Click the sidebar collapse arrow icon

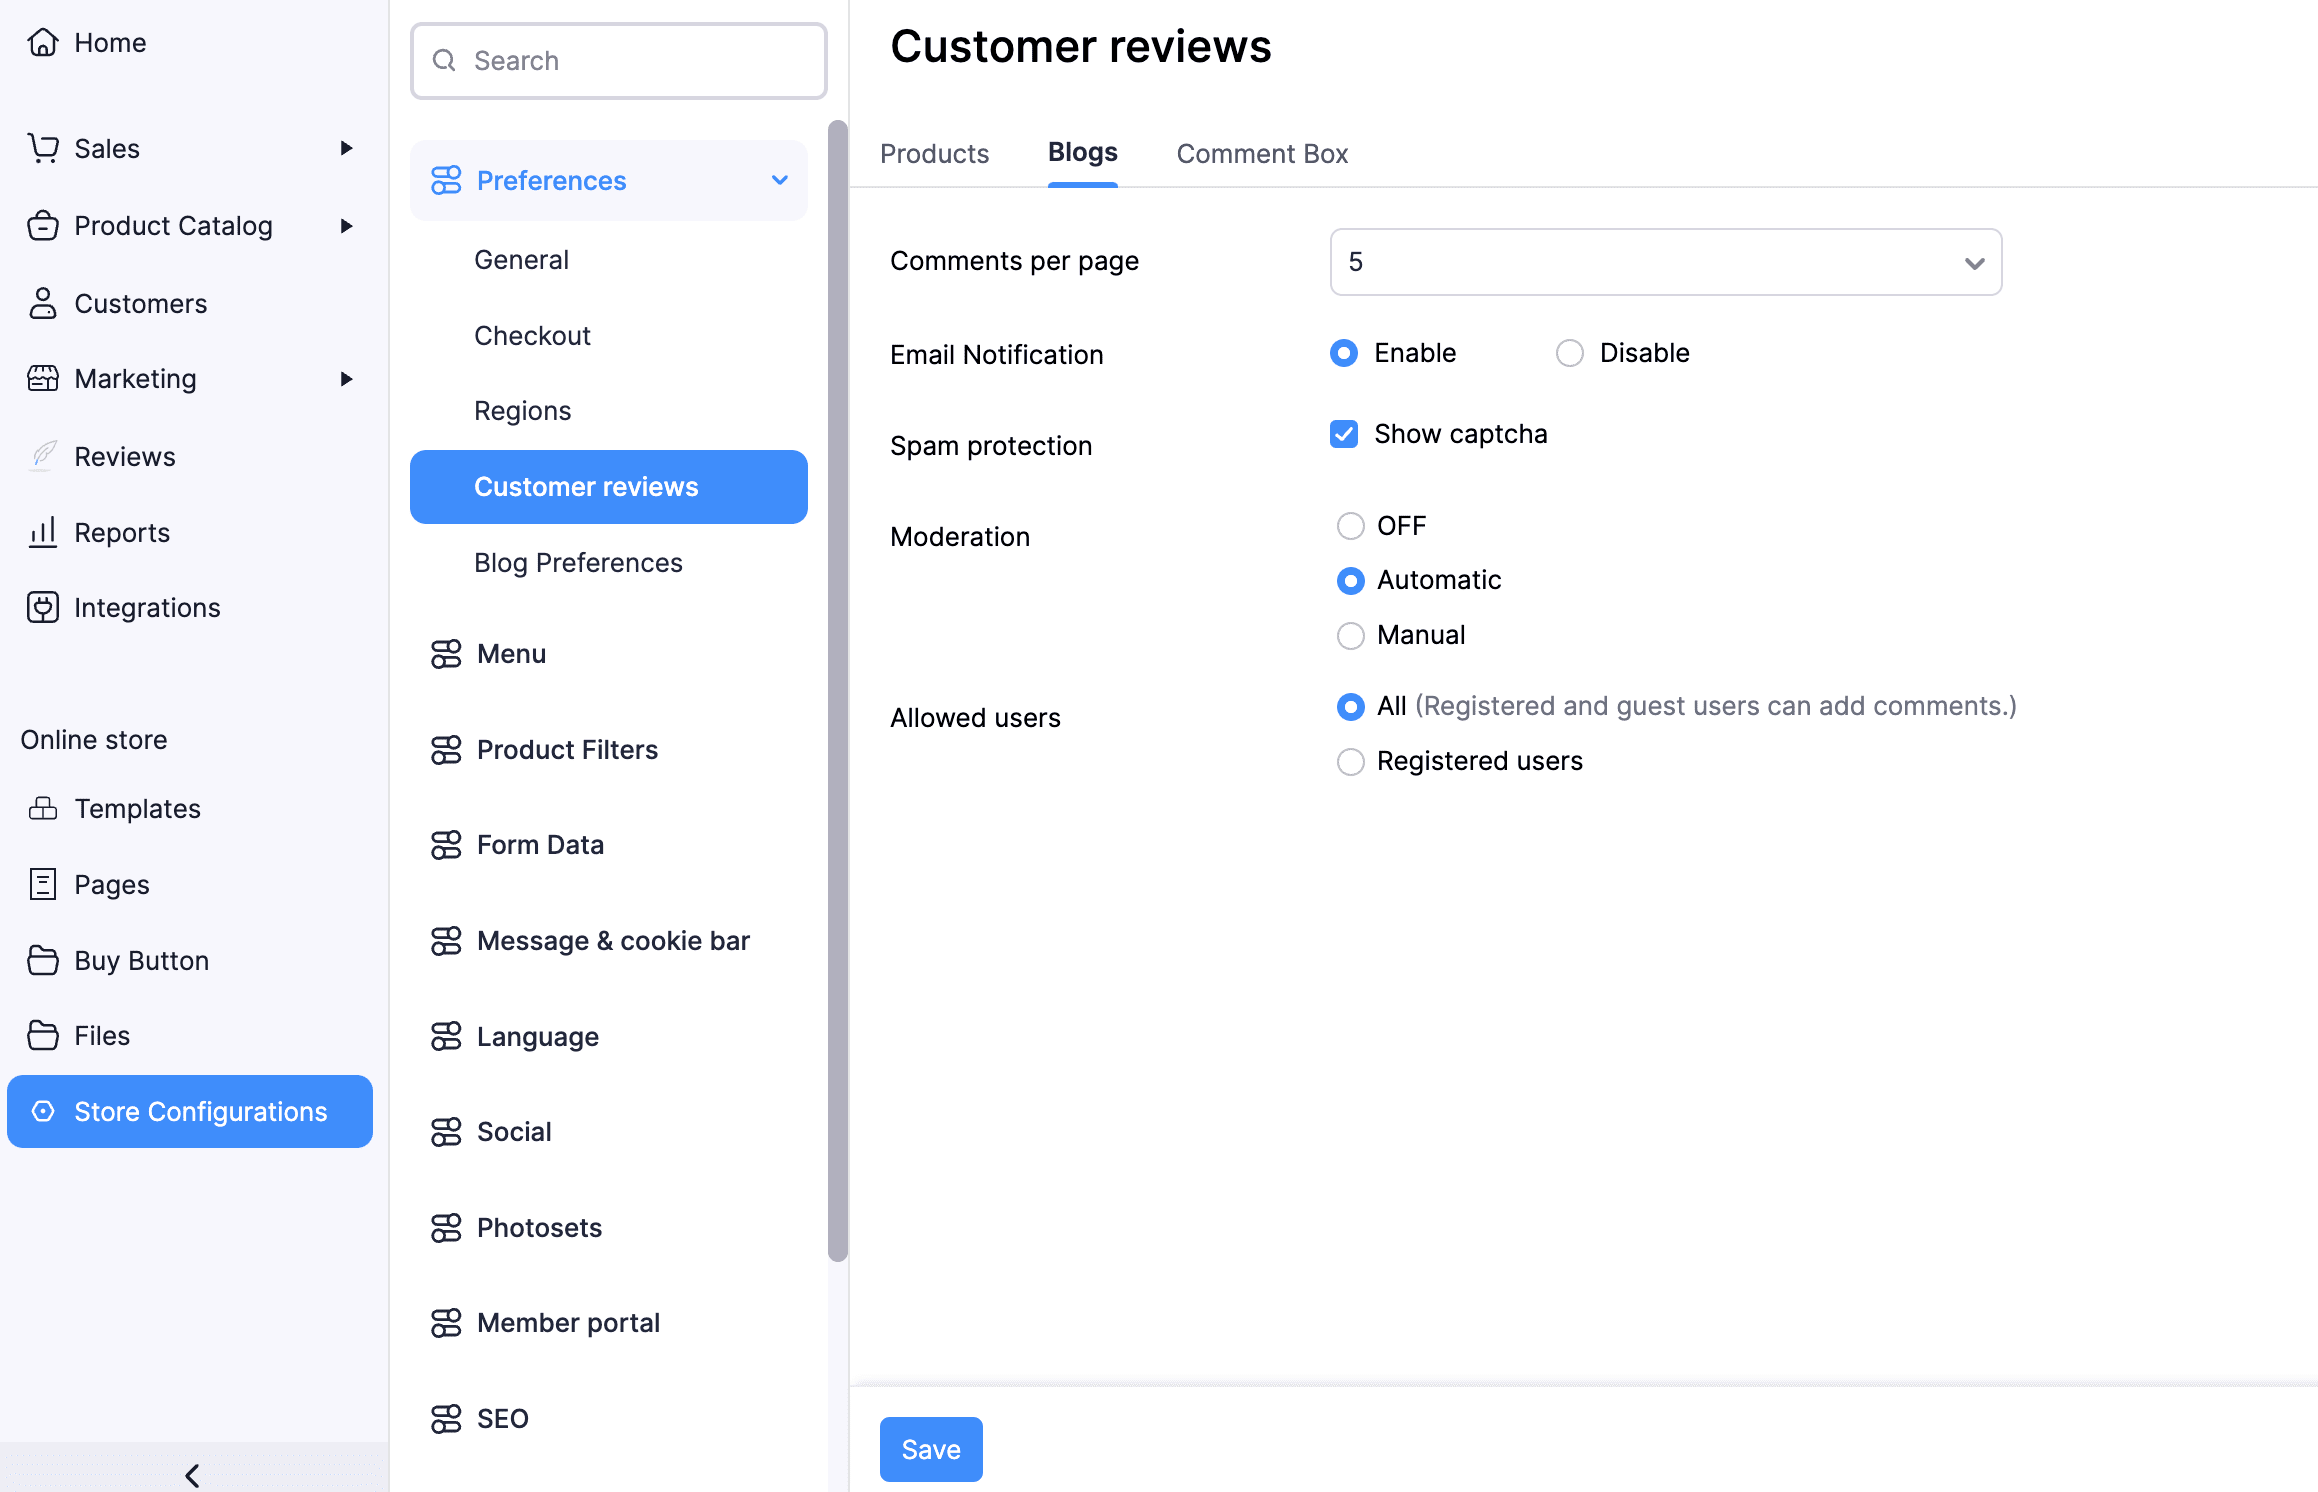tap(192, 1474)
